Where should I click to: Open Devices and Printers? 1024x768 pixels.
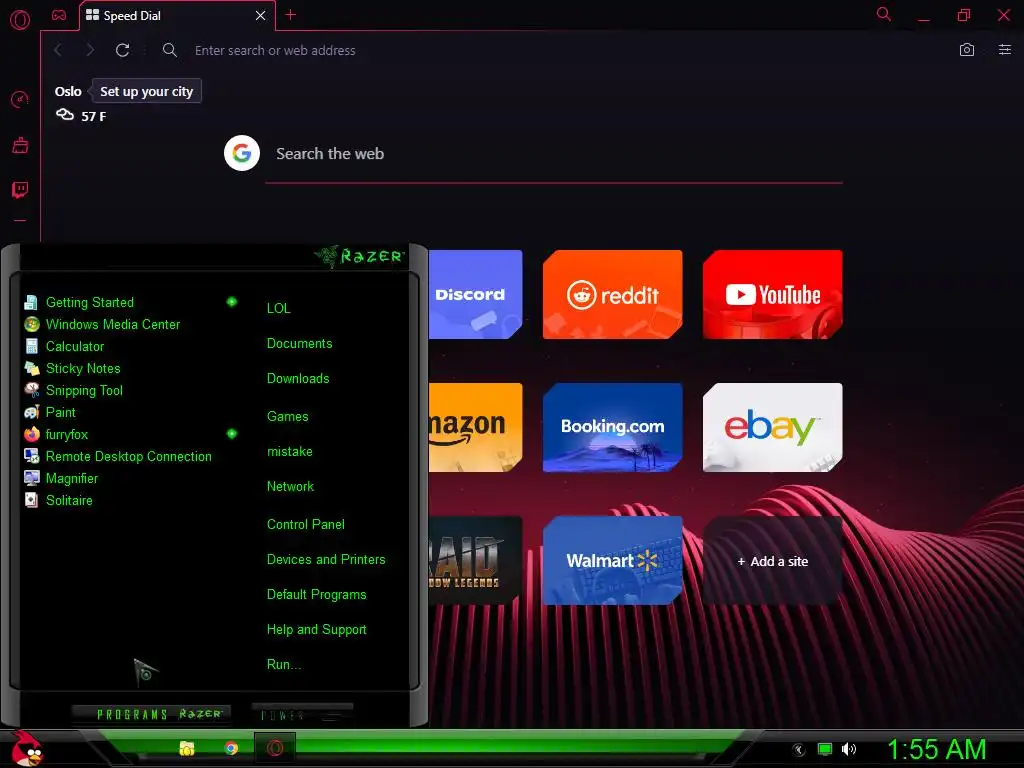[326, 560]
